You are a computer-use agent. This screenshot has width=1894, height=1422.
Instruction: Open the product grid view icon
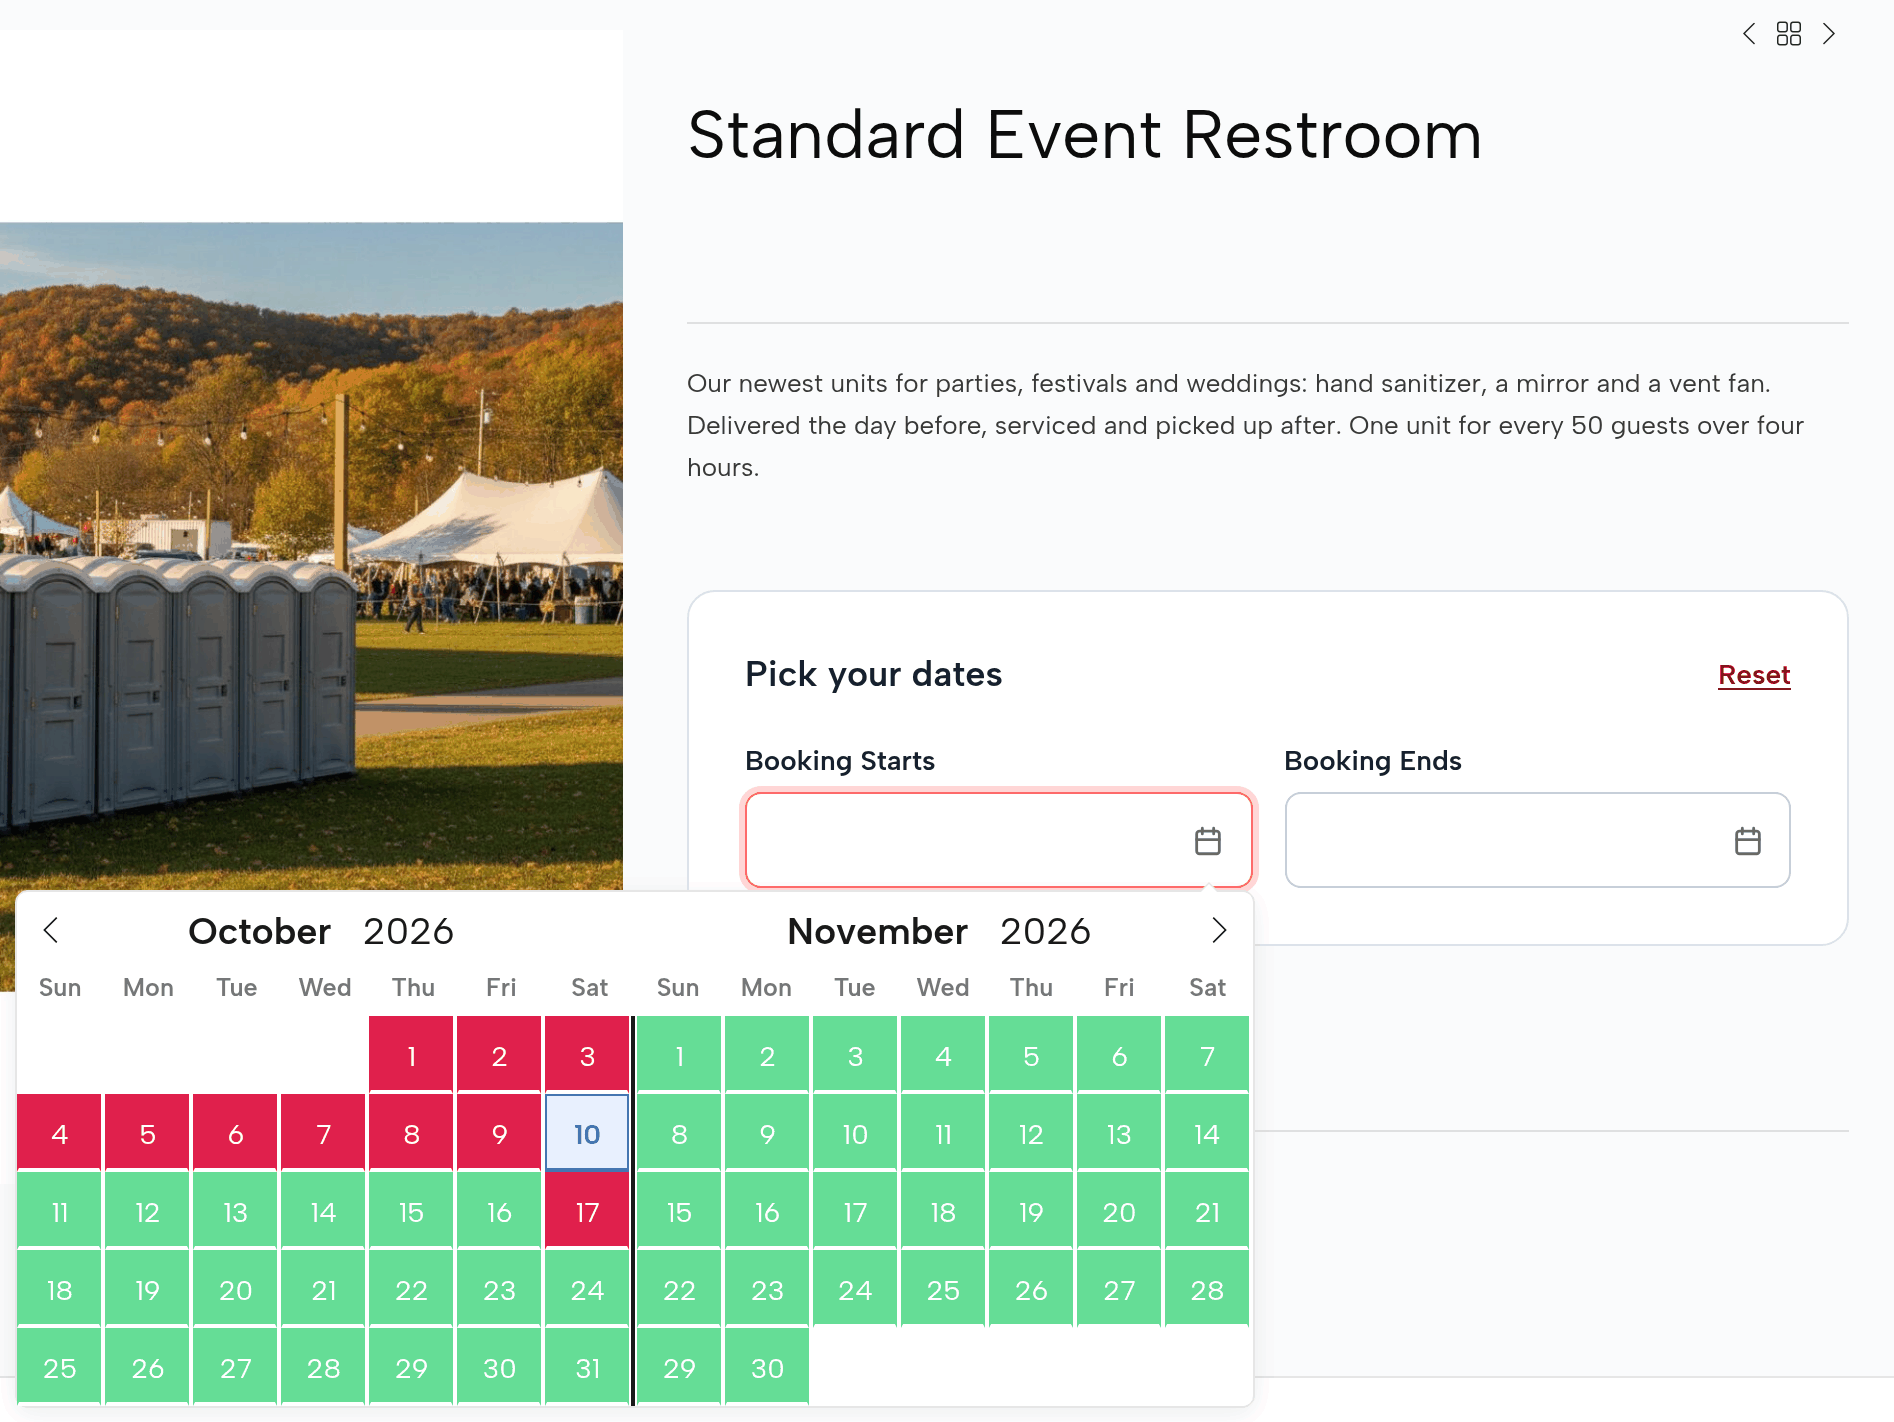[x=1789, y=34]
